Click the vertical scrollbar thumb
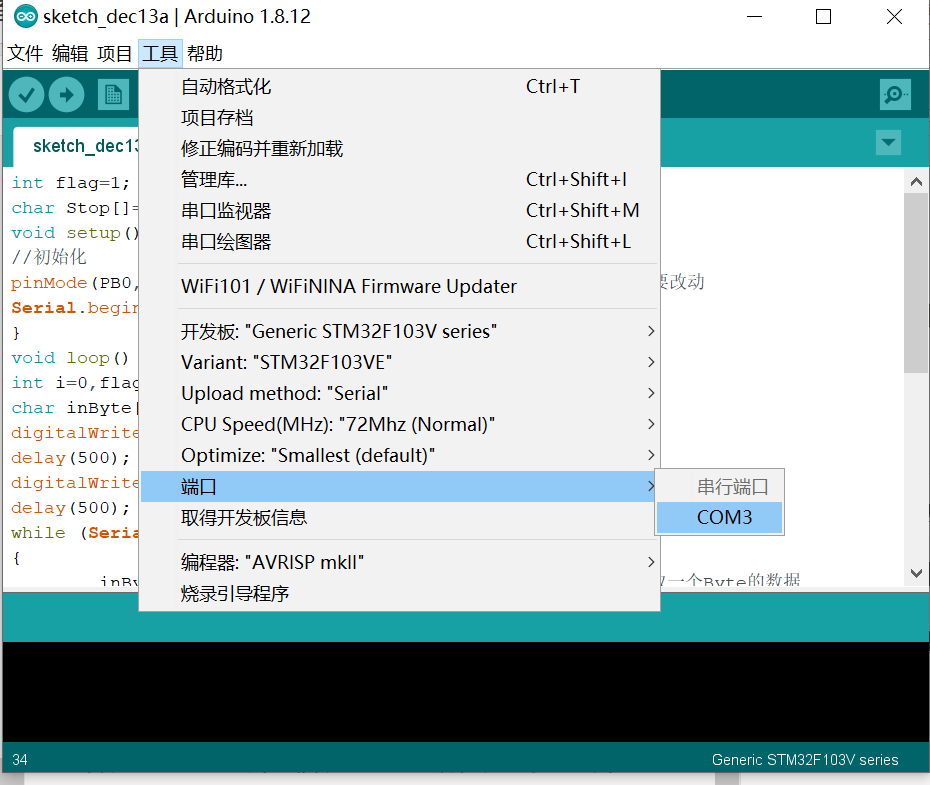 (x=916, y=283)
